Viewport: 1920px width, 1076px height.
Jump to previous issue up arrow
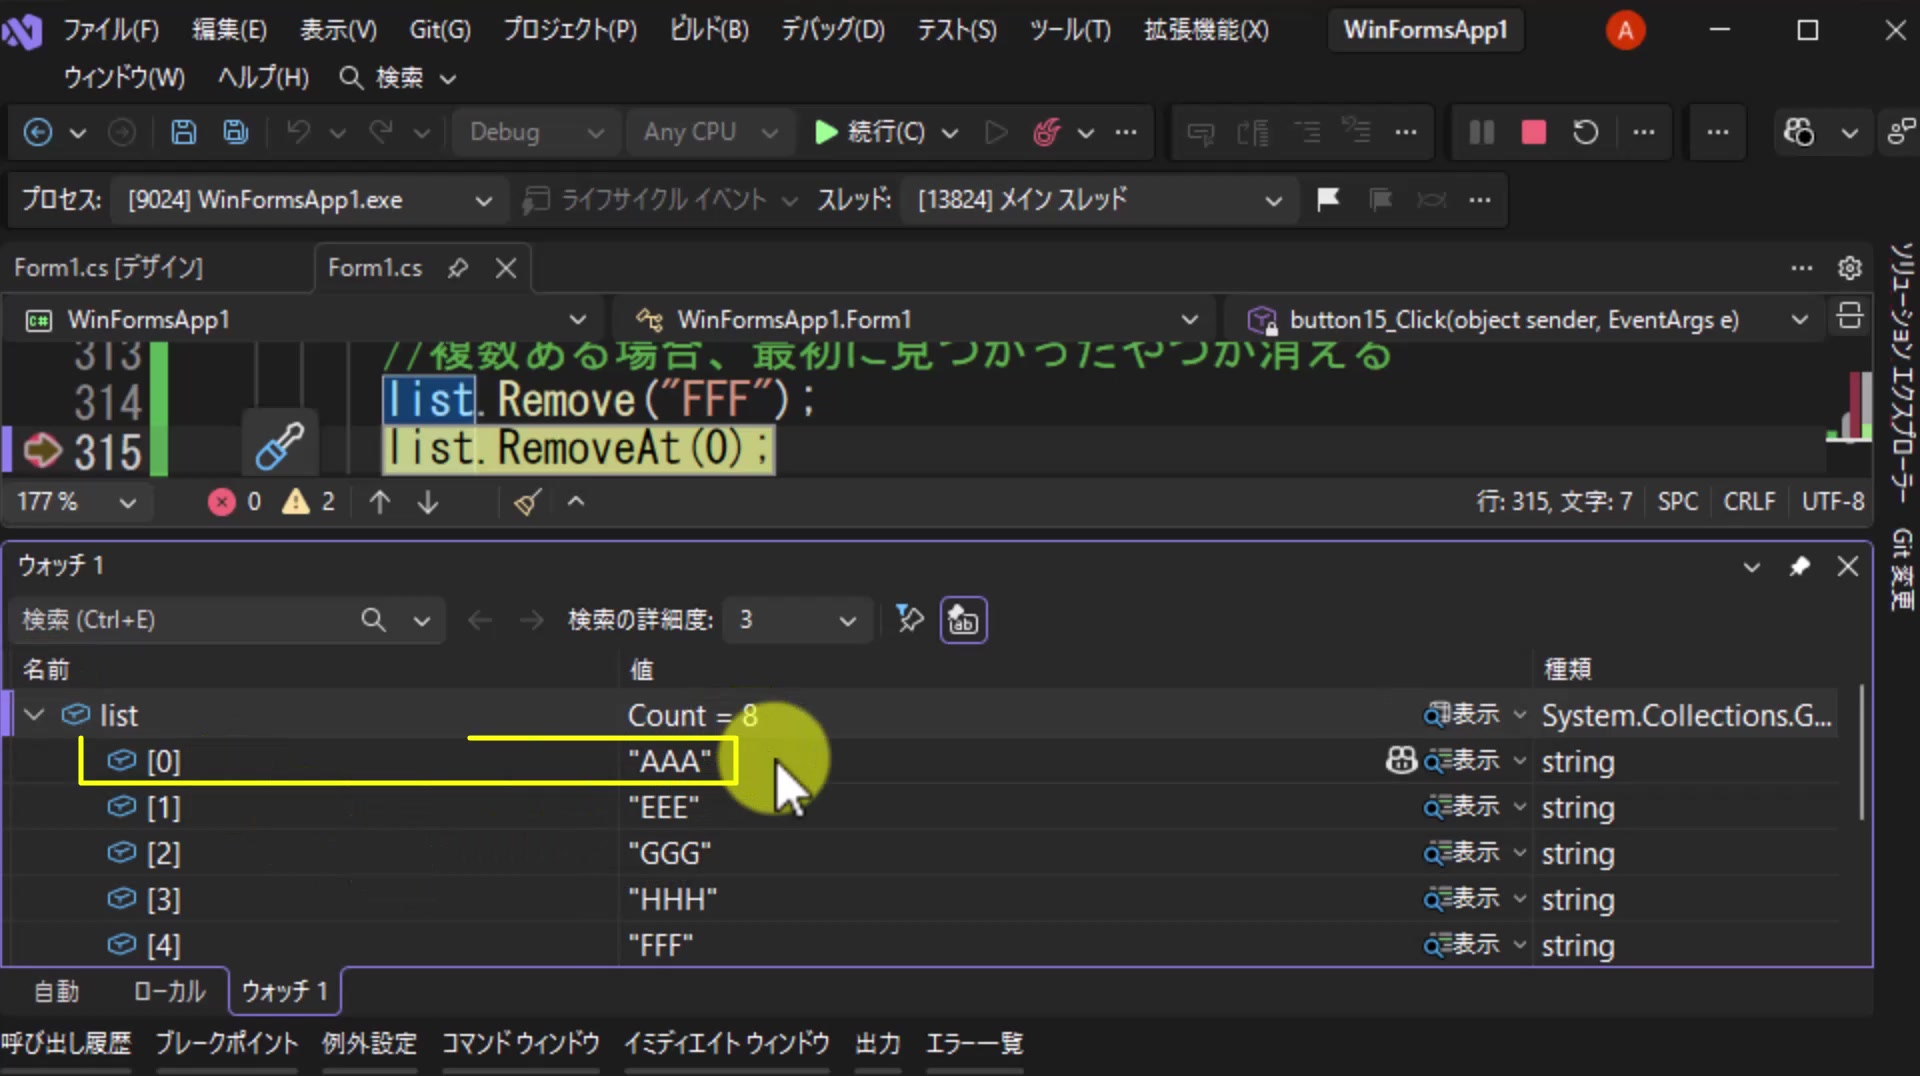[x=379, y=502]
